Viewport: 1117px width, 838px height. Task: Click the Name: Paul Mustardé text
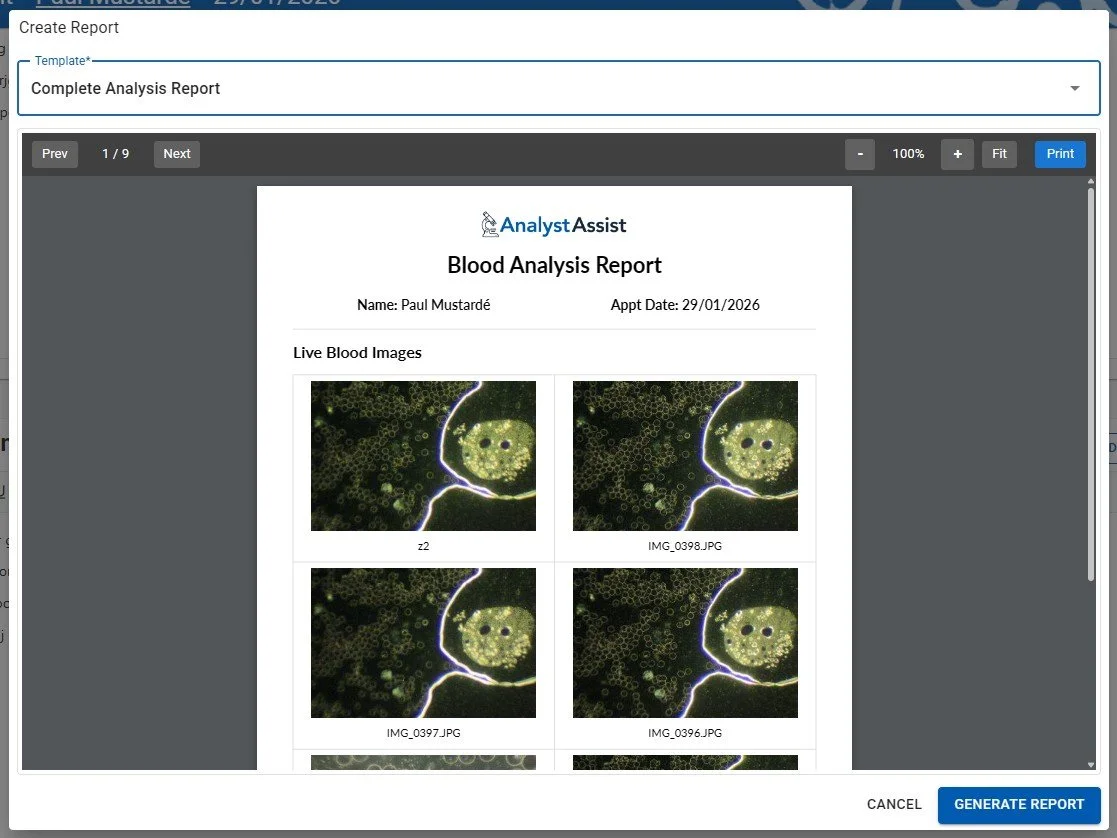[424, 305]
